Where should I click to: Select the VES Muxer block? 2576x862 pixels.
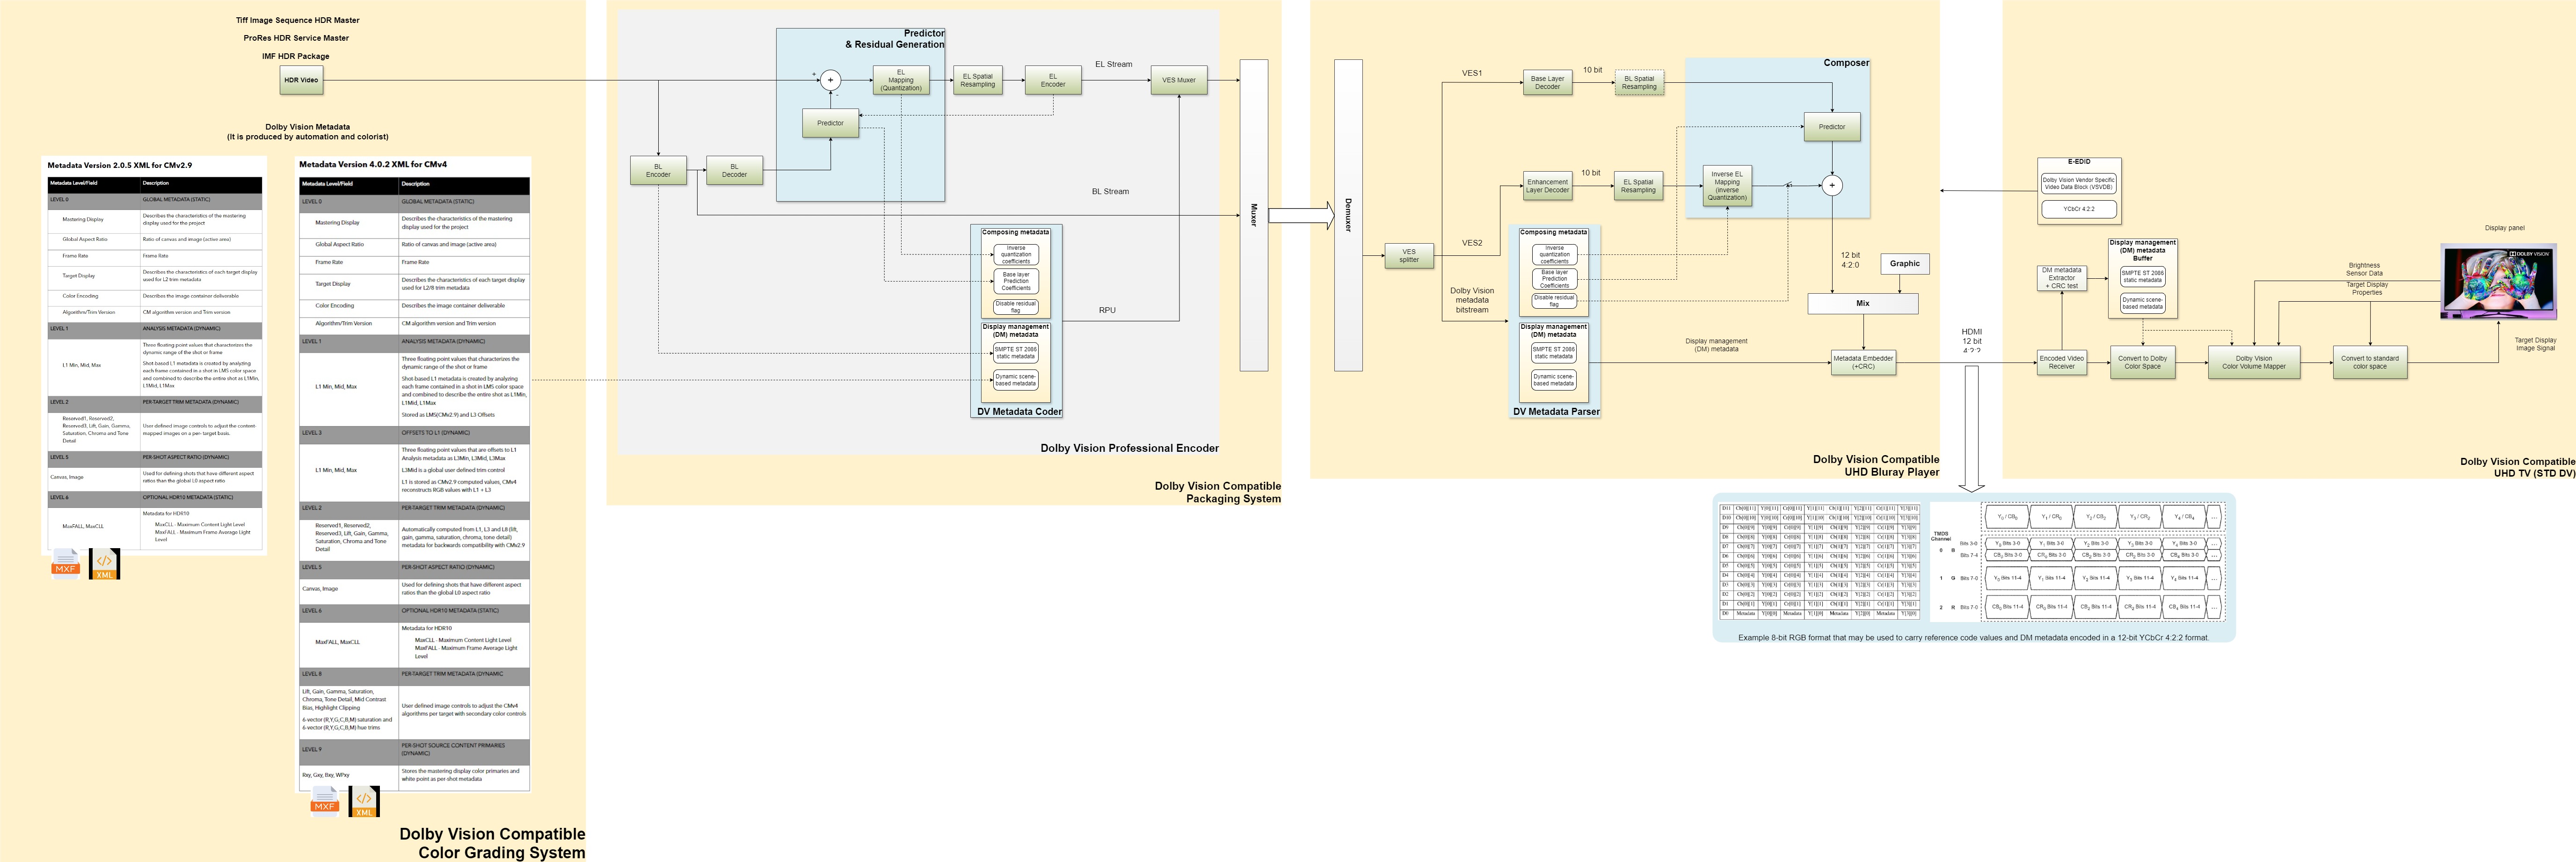[1179, 80]
